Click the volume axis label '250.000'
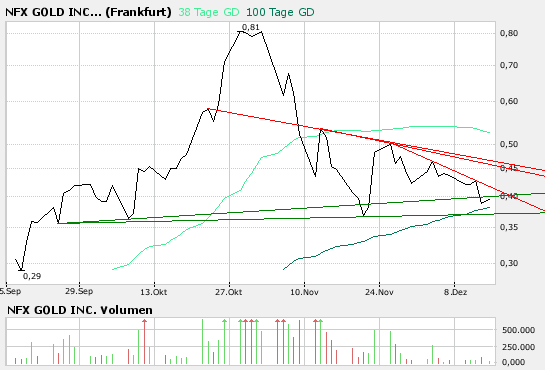The image size is (545, 384). [518, 347]
